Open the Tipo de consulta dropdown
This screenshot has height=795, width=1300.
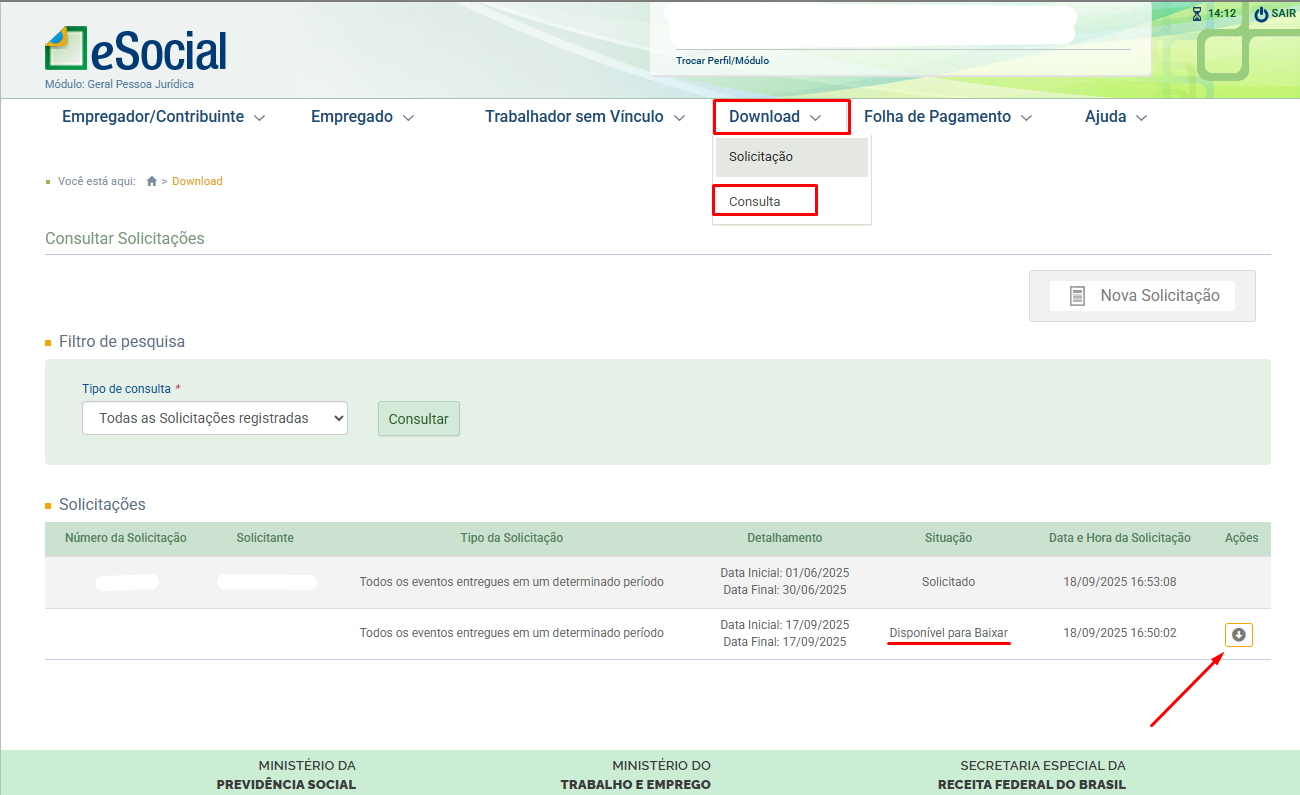(214, 418)
